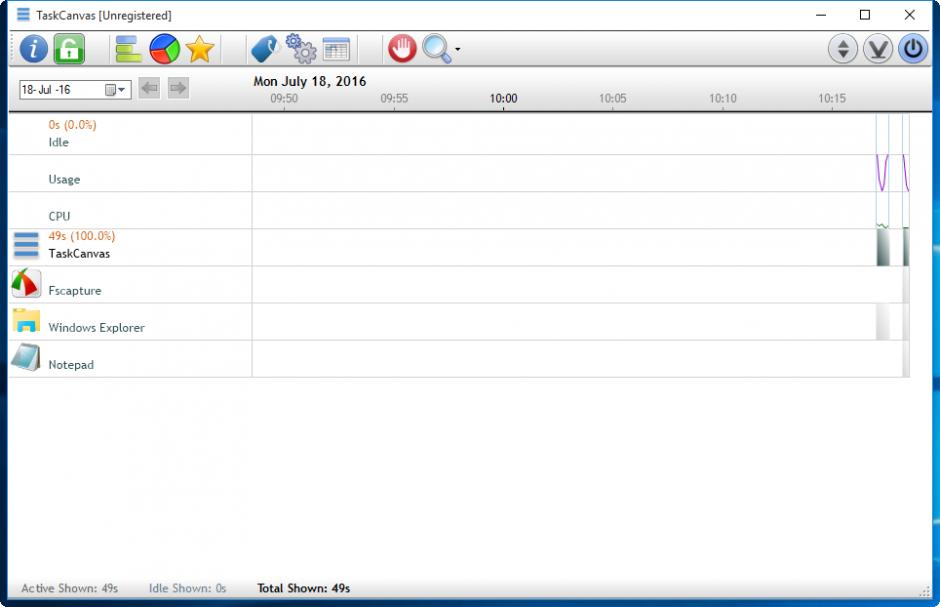Click the Fscapture row icon
940x607 pixels.
[26, 283]
